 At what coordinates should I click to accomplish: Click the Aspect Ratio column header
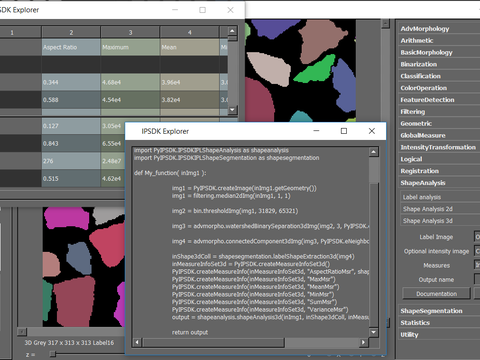71,47
